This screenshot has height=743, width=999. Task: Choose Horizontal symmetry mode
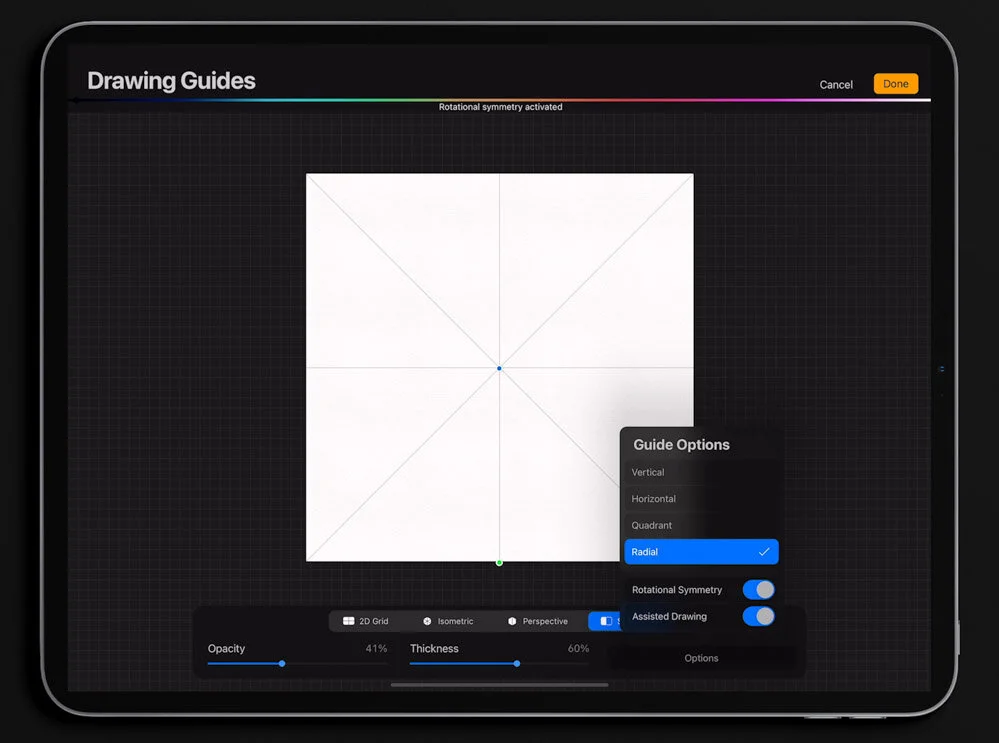[x=701, y=498]
